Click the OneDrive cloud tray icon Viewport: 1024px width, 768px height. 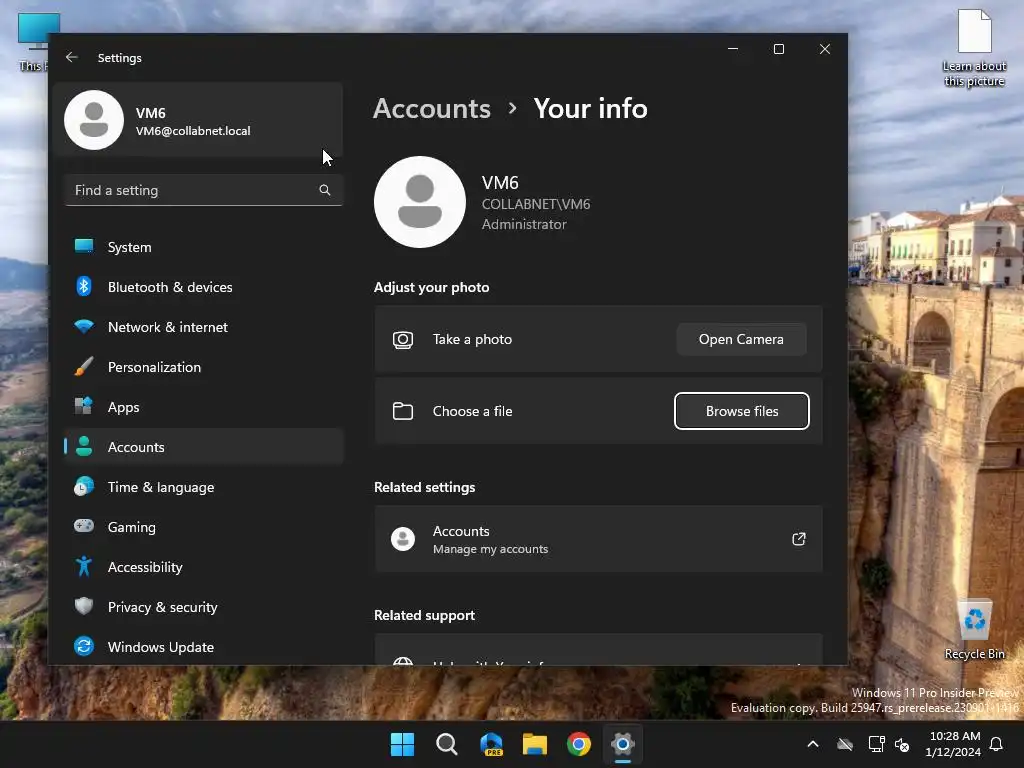[x=845, y=744]
